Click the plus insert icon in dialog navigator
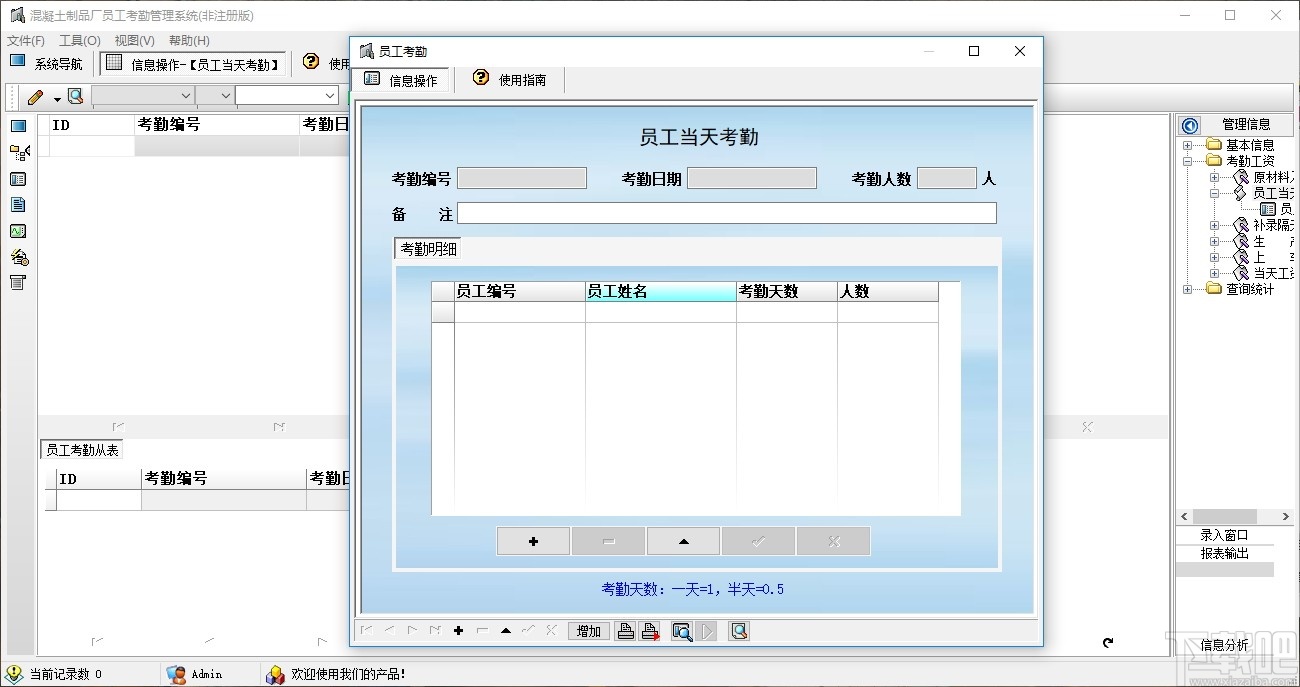Viewport: 1300px width, 687px height. [x=459, y=631]
